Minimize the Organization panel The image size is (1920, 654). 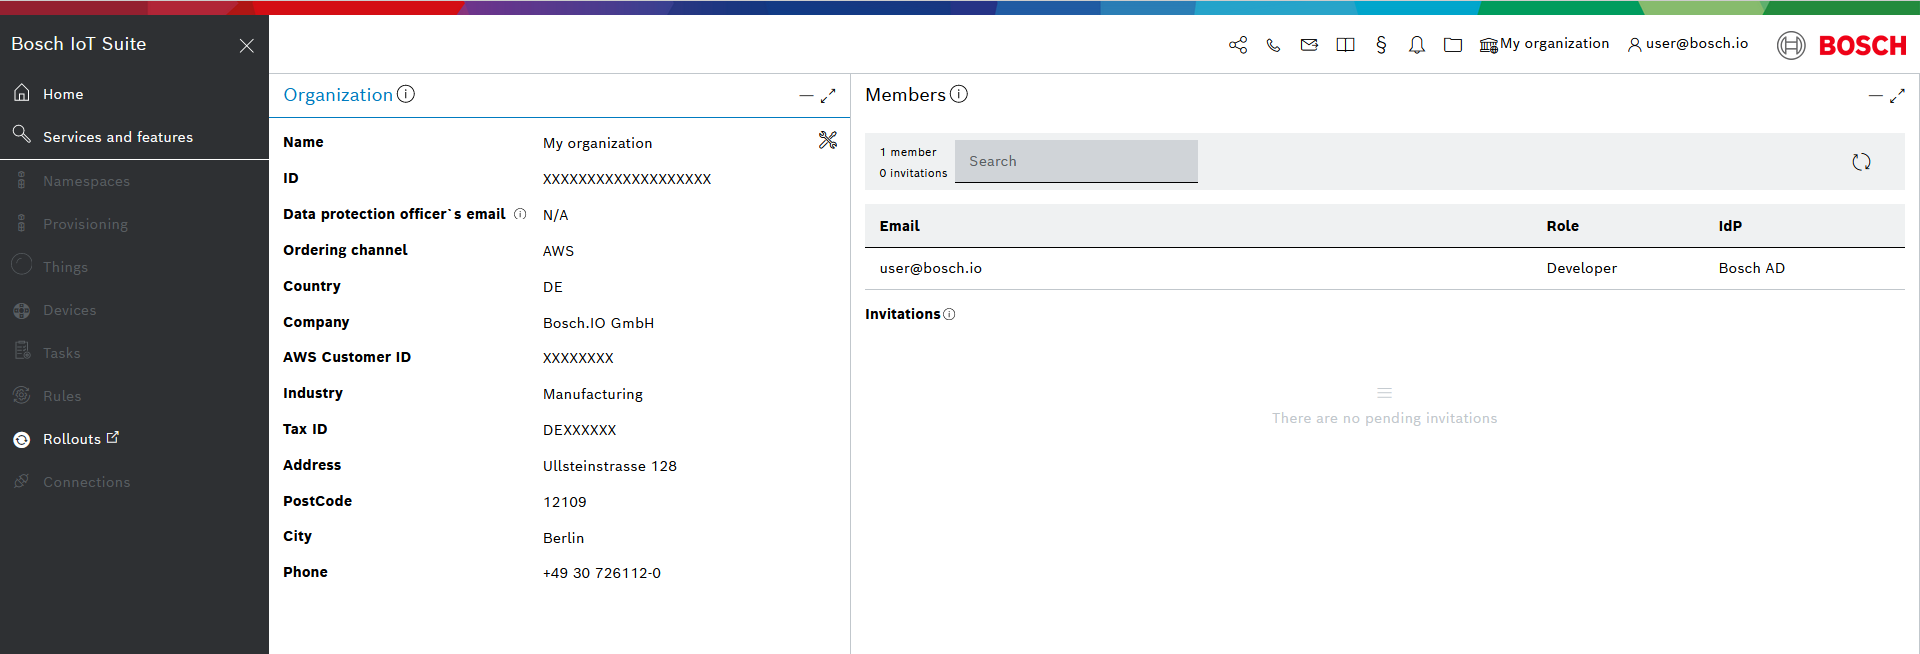coord(806,96)
